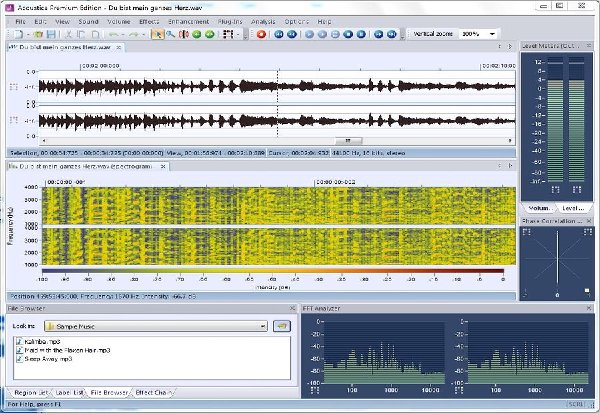Open the dropdown beside the marker grid icon
600x413 pixels.
[238, 35]
